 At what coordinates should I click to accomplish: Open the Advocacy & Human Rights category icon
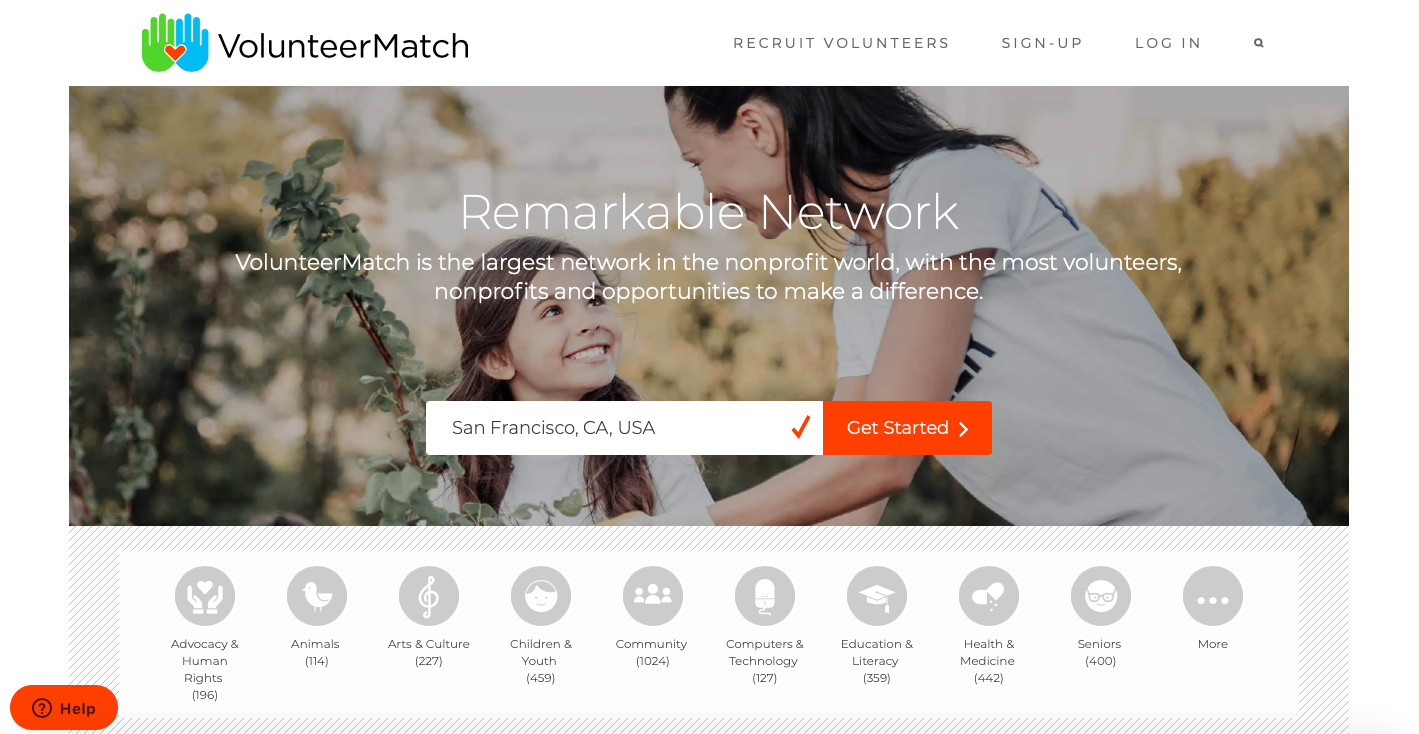click(x=205, y=597)
